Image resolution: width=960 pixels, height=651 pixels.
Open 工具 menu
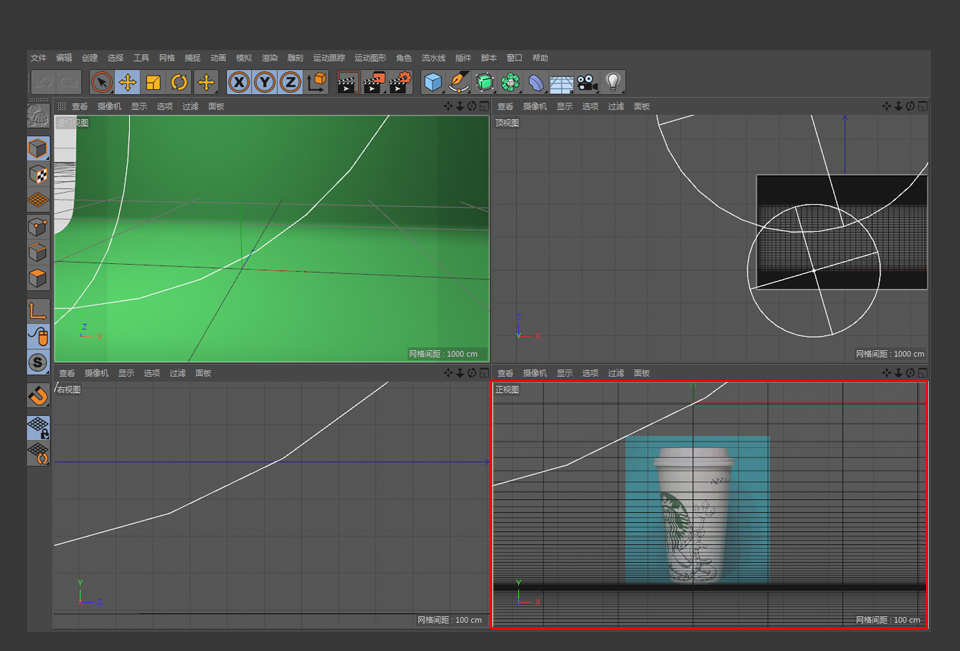coord(141,58)
